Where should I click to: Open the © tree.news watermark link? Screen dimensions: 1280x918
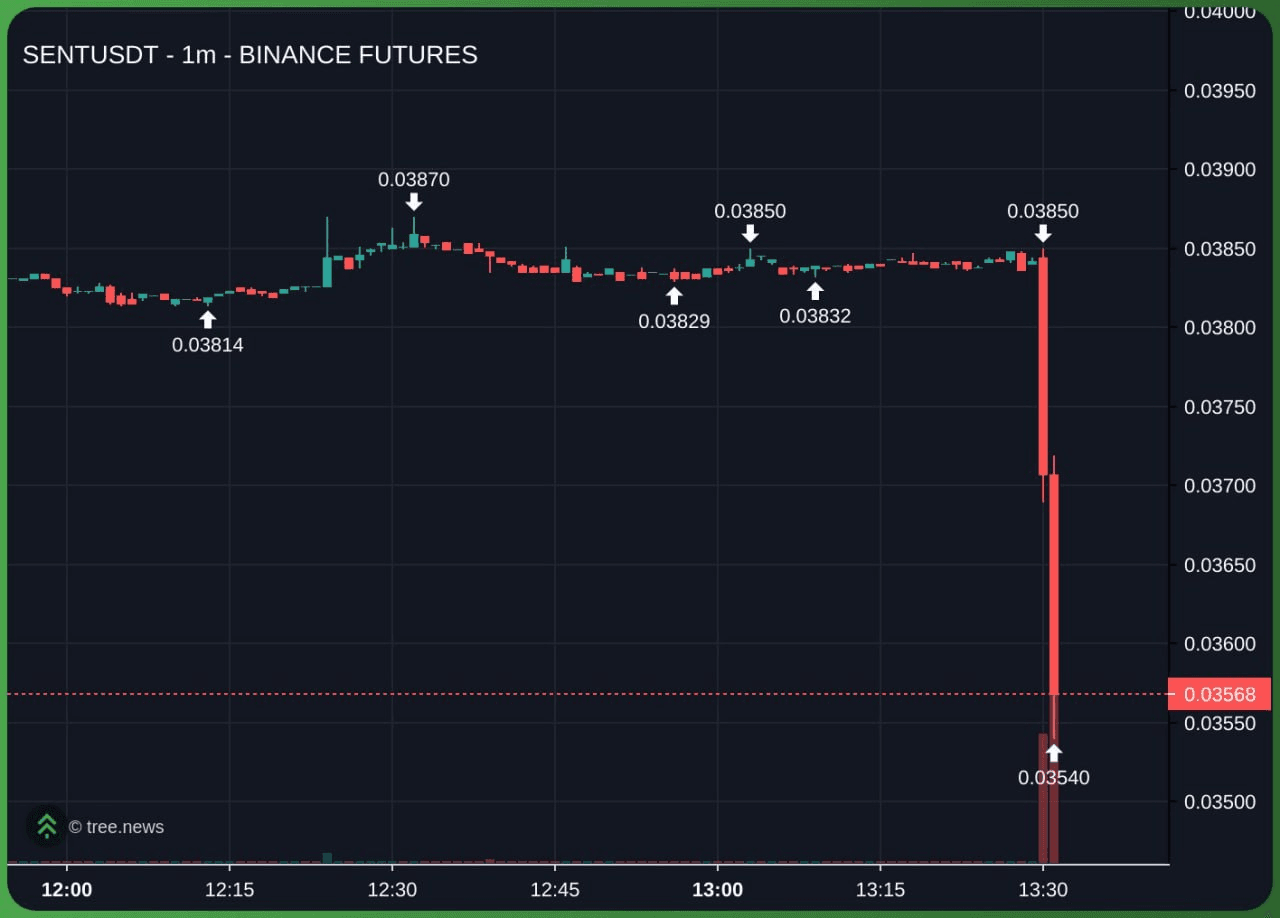point(116,827)
